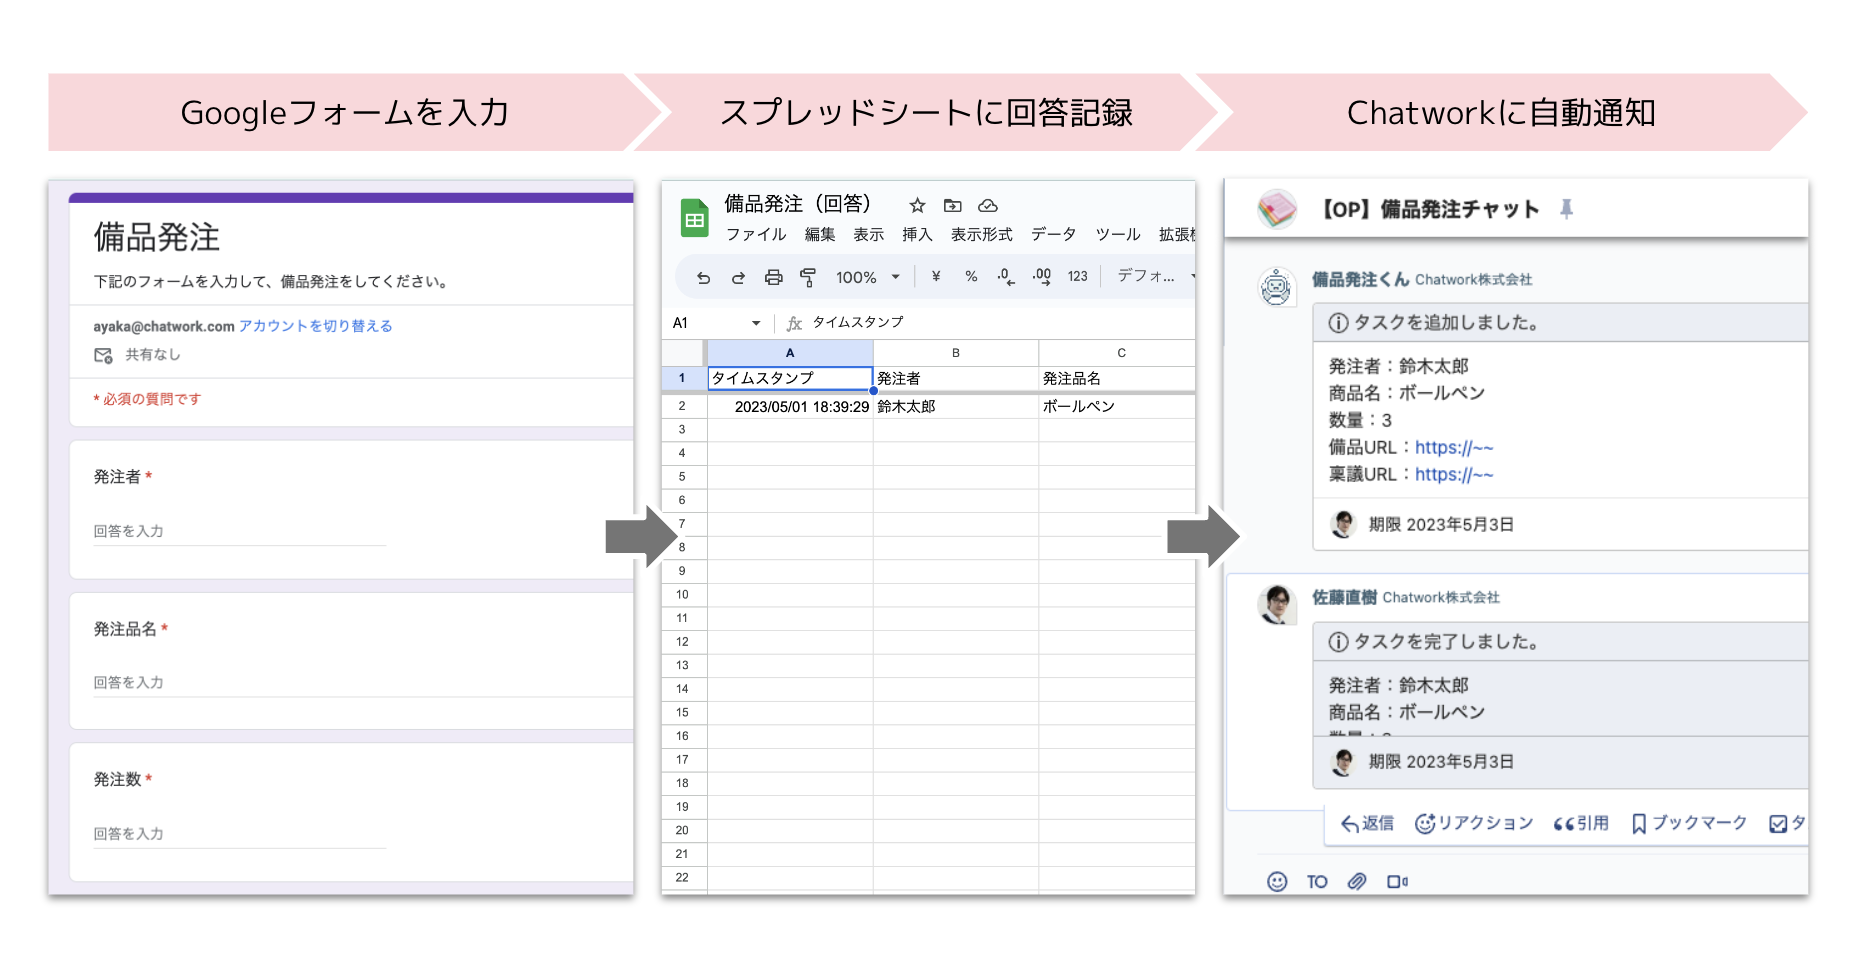Open the デフォ... font dropdown
1862x972 pixels.
tap(1155, 276)
